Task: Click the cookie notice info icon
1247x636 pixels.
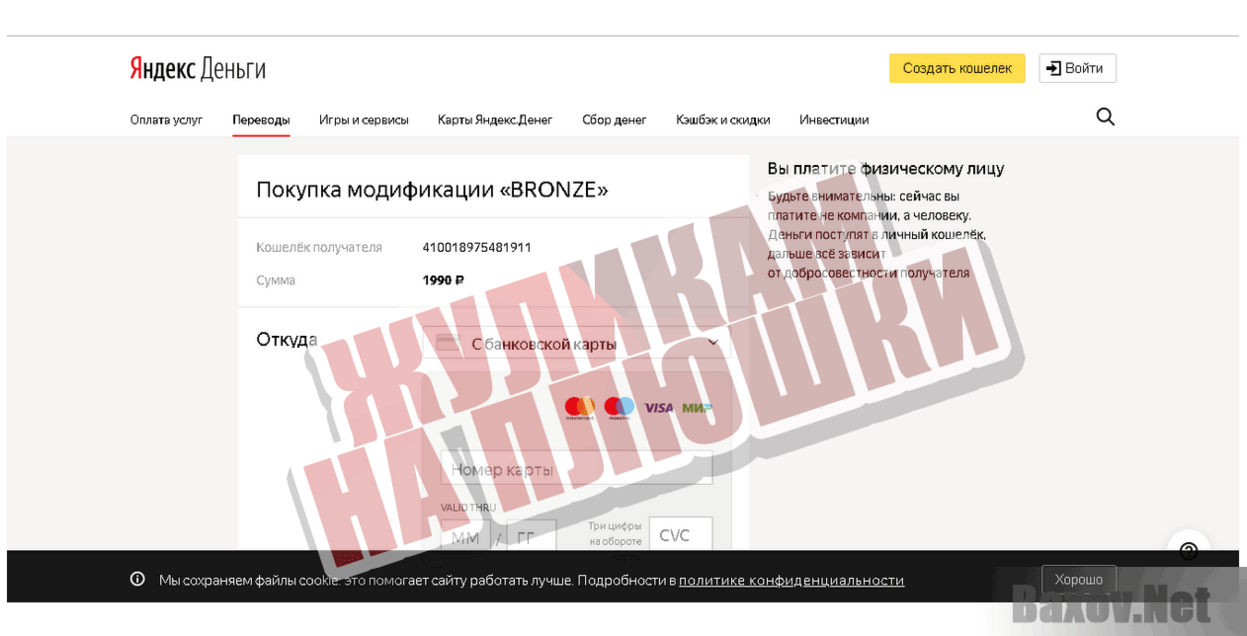Action: pos(137,579)
